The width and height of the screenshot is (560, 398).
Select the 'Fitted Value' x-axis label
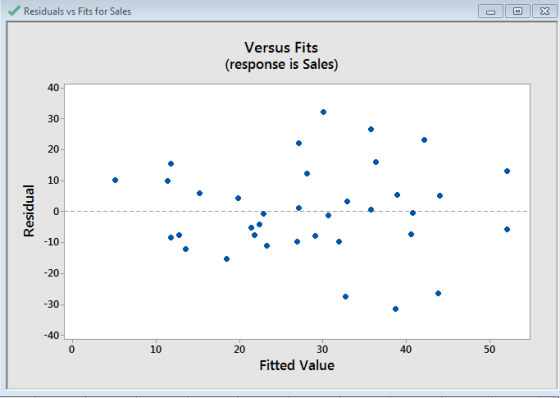(x=297, y=365)
